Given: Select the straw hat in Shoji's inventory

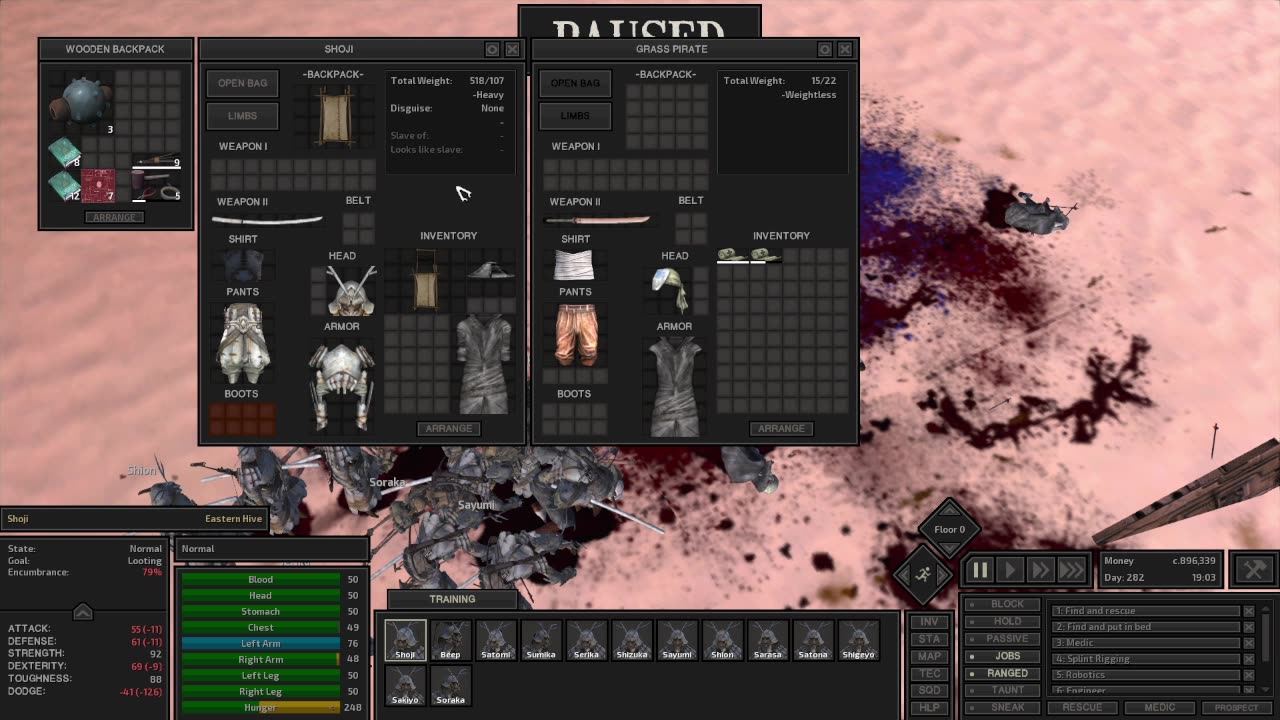Looking at the screenshot, I should [490, 268].
